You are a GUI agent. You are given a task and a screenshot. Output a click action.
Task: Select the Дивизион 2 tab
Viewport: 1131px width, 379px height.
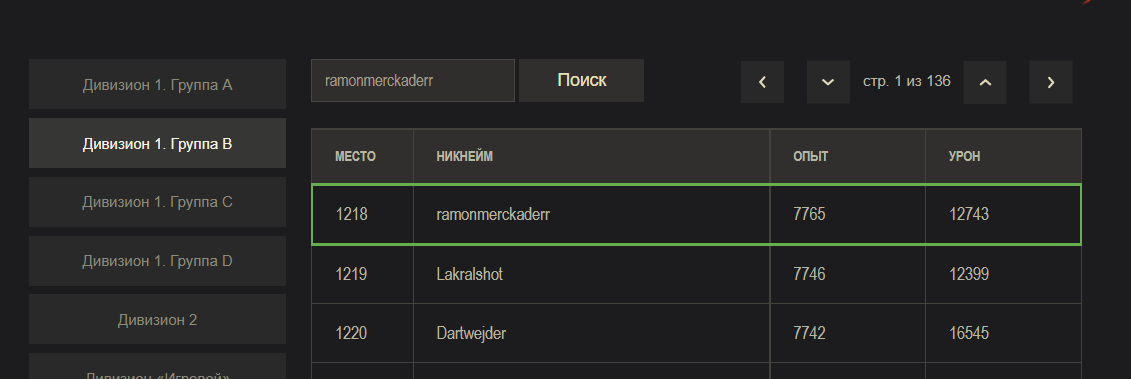(157, 319)
